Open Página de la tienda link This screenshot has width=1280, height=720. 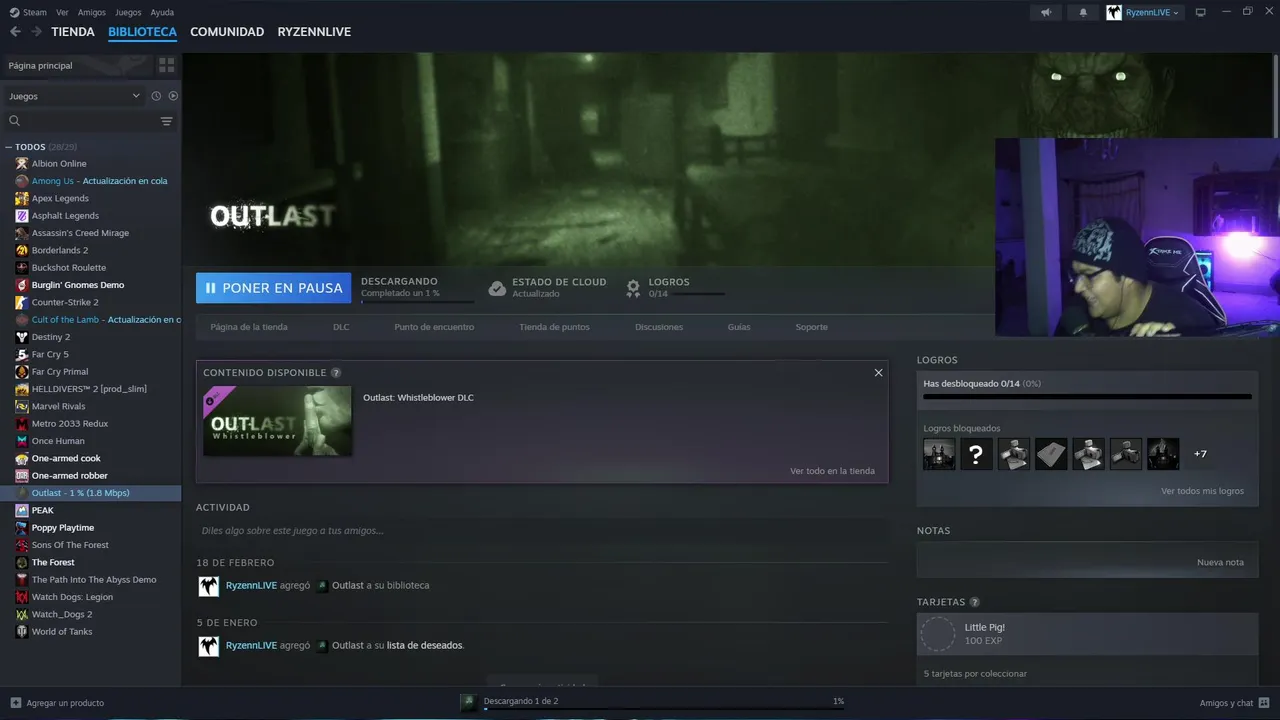pyautogui.click(x=249, y=327)
